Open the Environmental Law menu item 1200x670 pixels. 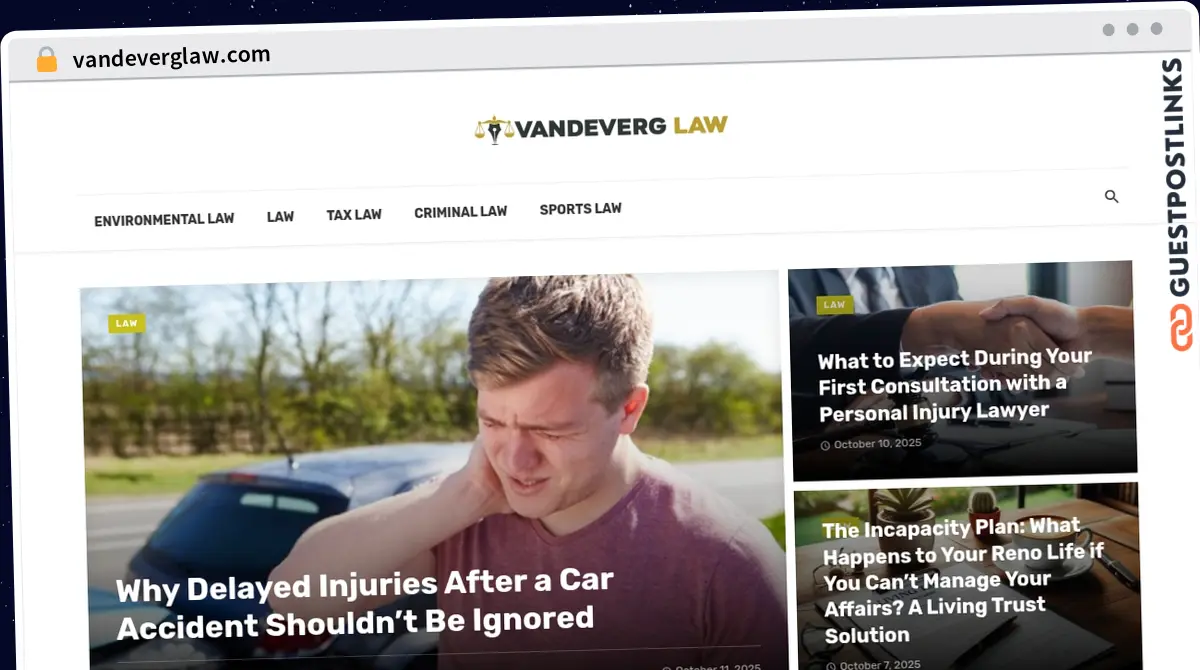[164, 219]
